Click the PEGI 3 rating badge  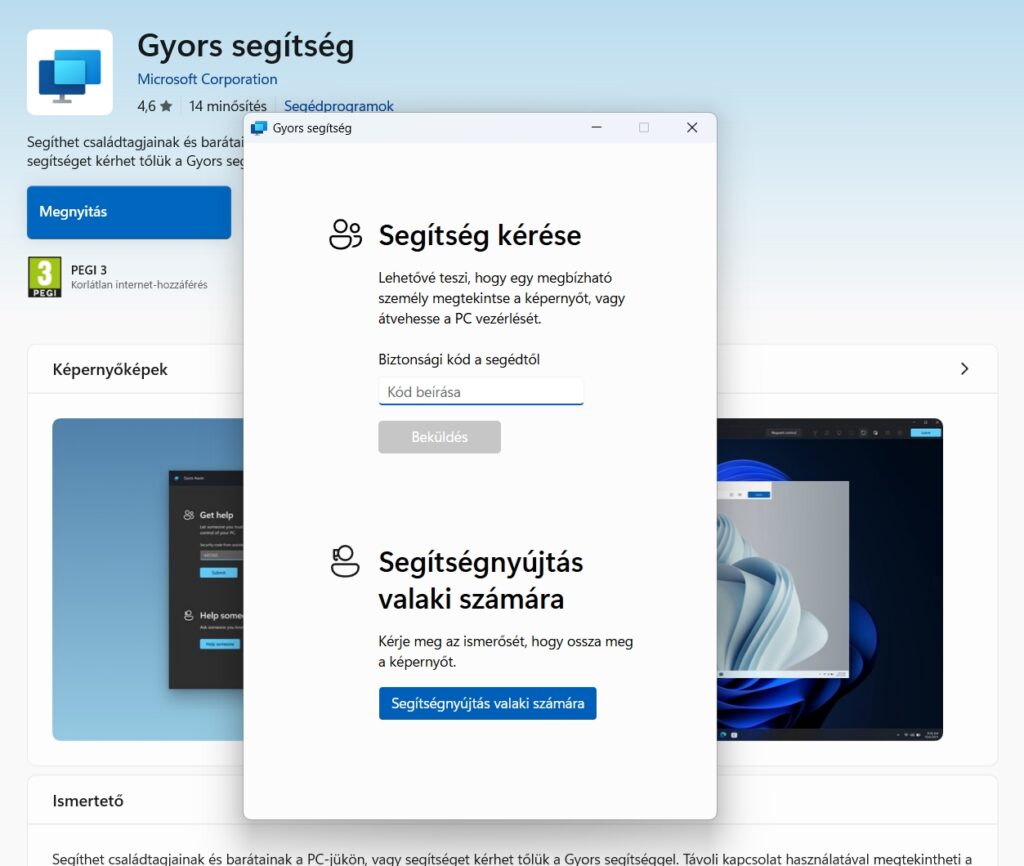(44, 277)
